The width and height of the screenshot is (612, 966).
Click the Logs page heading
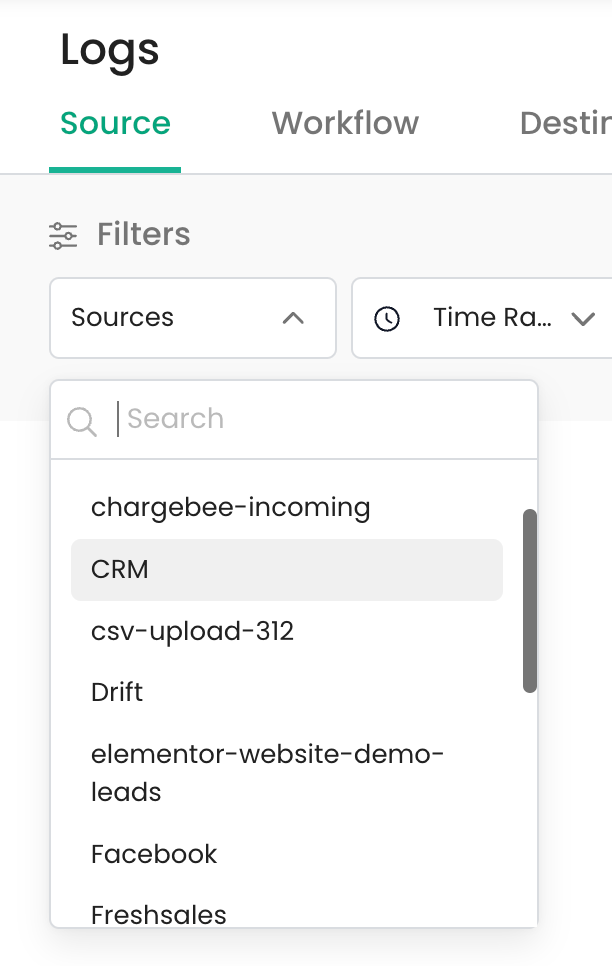pos(110,51)
